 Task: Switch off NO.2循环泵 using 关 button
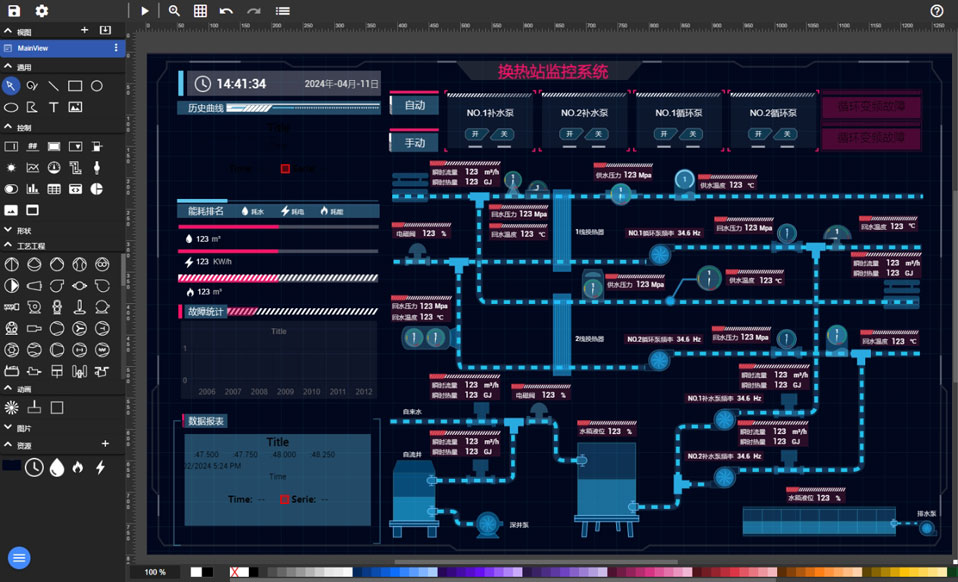(783, 134)
